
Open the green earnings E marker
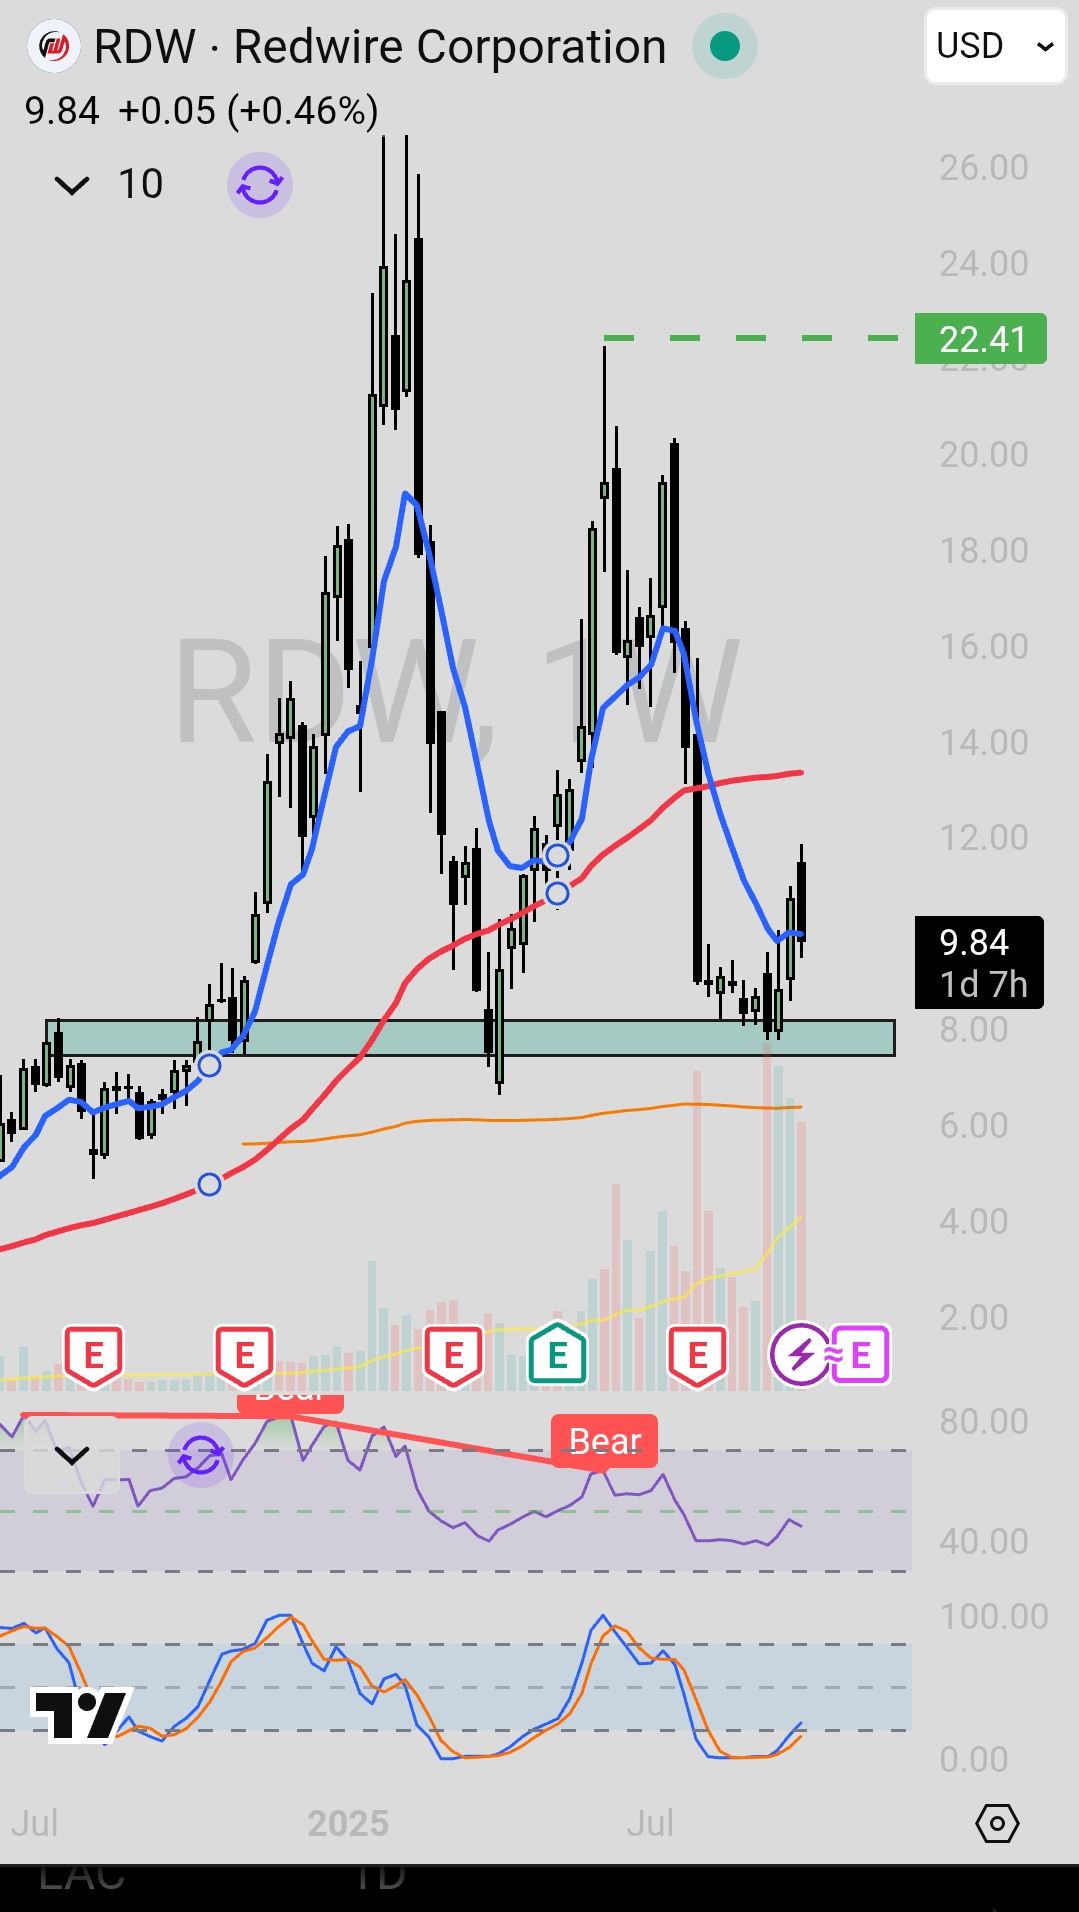coord(557,1354)
